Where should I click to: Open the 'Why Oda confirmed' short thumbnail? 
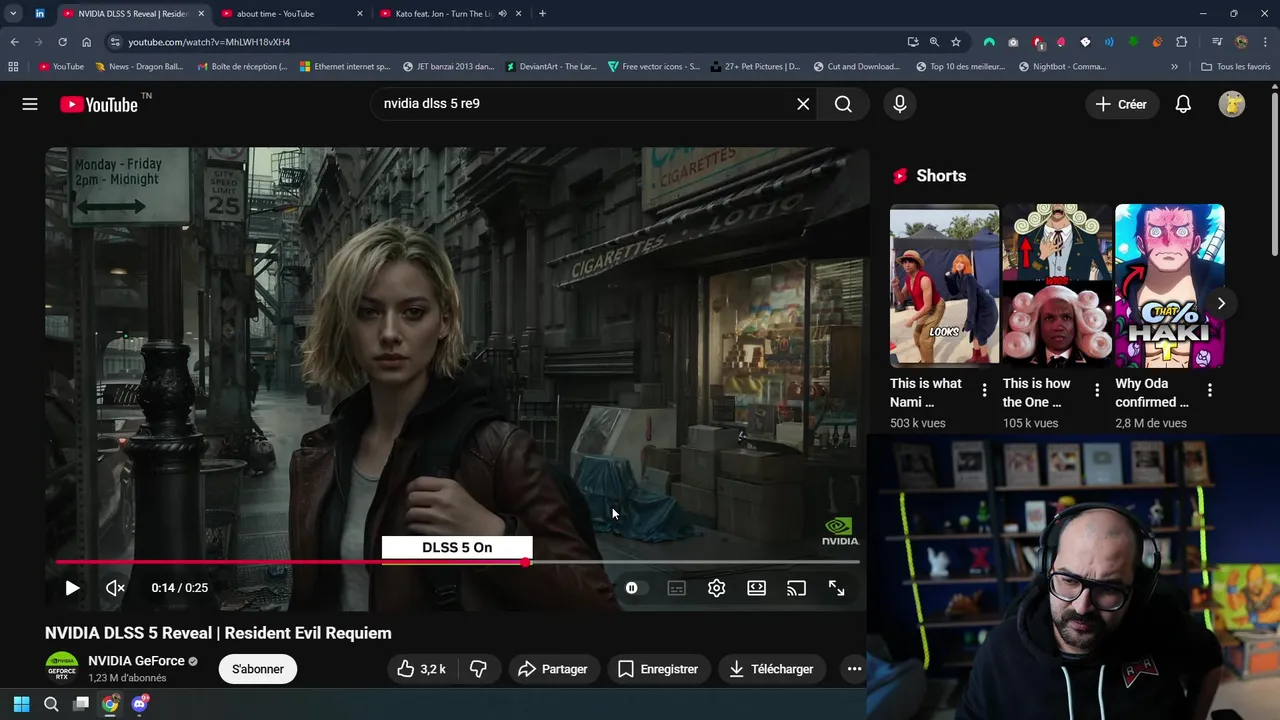click(x=1170, y=285)
